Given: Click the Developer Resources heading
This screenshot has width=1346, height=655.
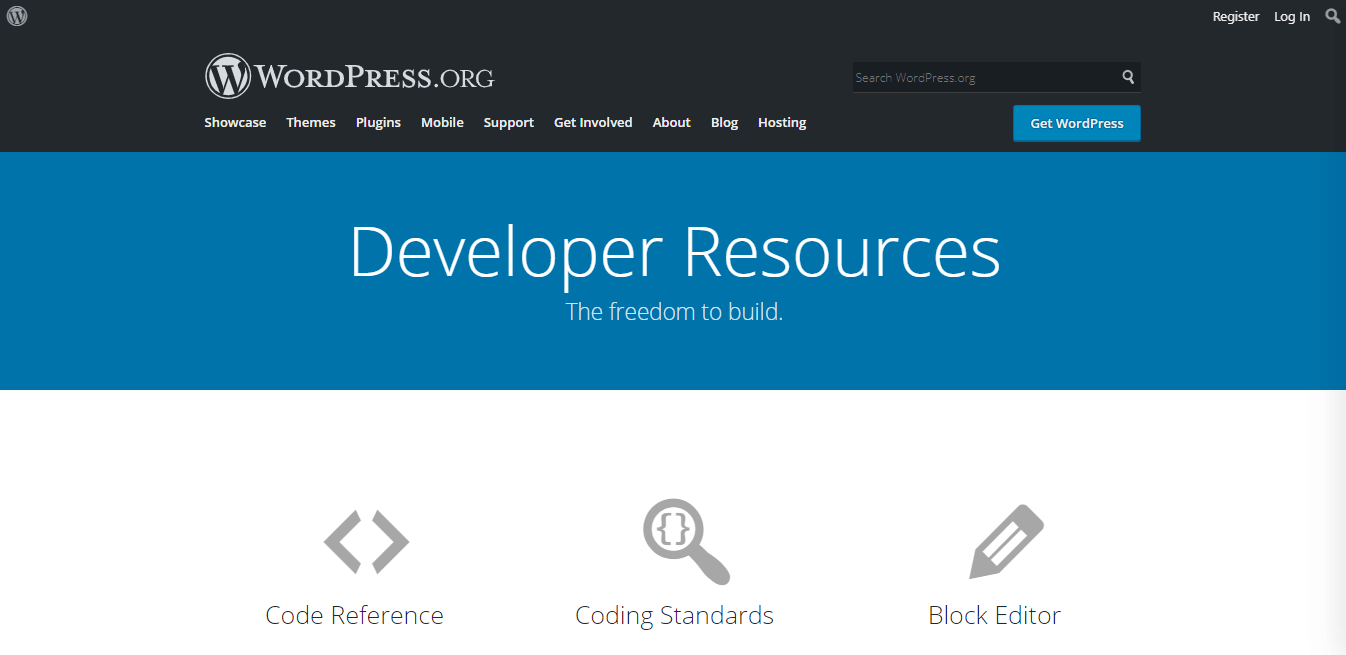Looking at the screenshot, I should pos(674,252).
